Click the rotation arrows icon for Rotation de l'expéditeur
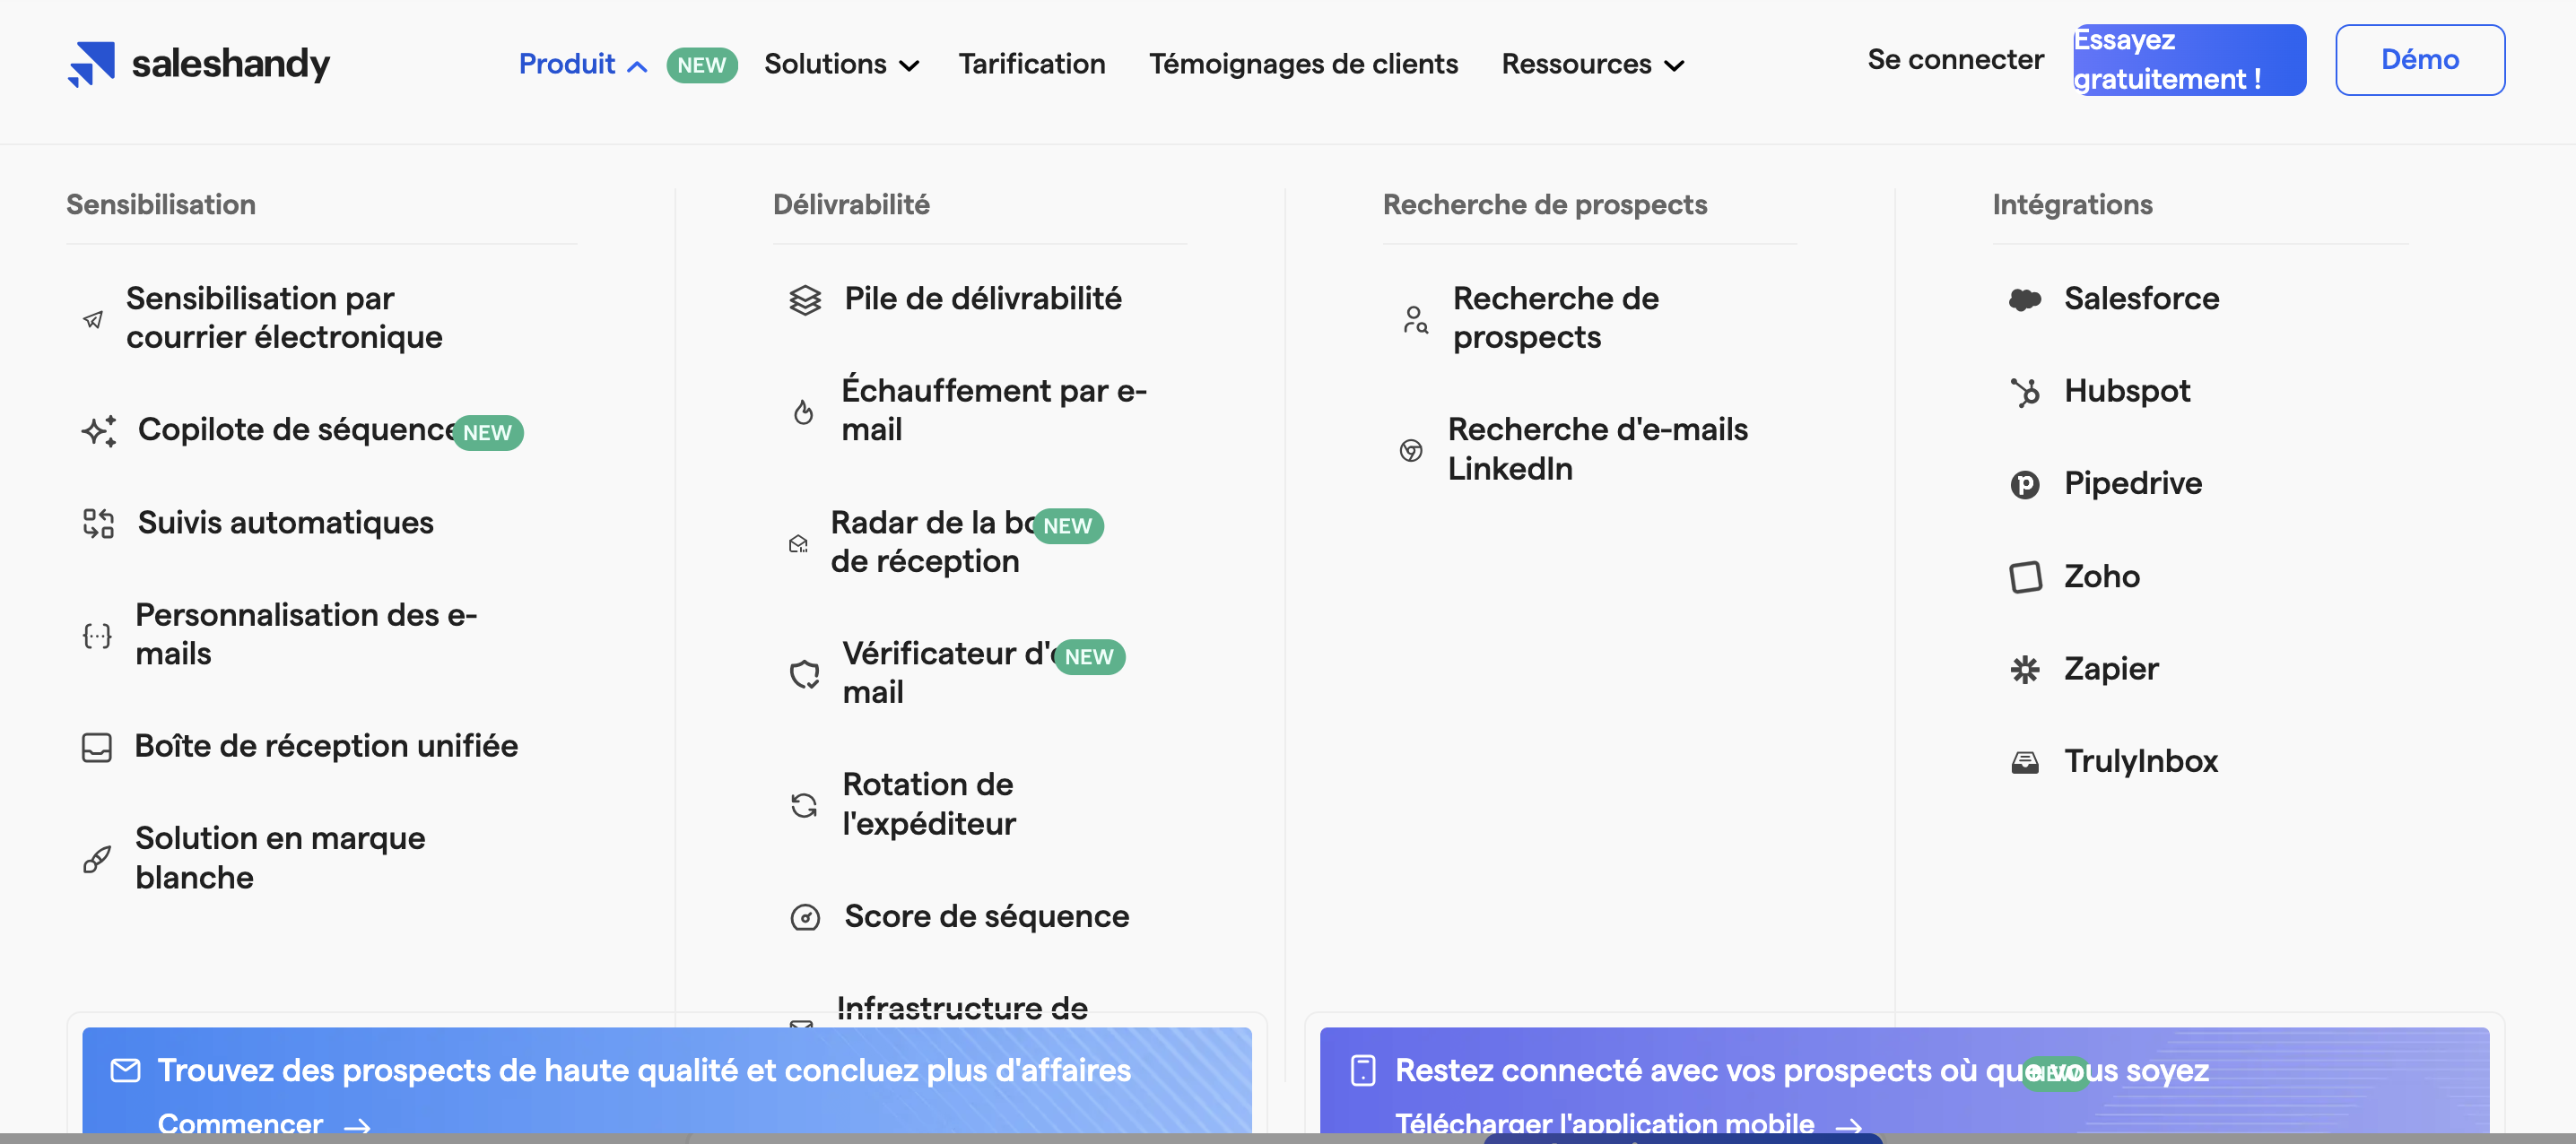Viewport: 2576px width, 1144px height. 804,805
